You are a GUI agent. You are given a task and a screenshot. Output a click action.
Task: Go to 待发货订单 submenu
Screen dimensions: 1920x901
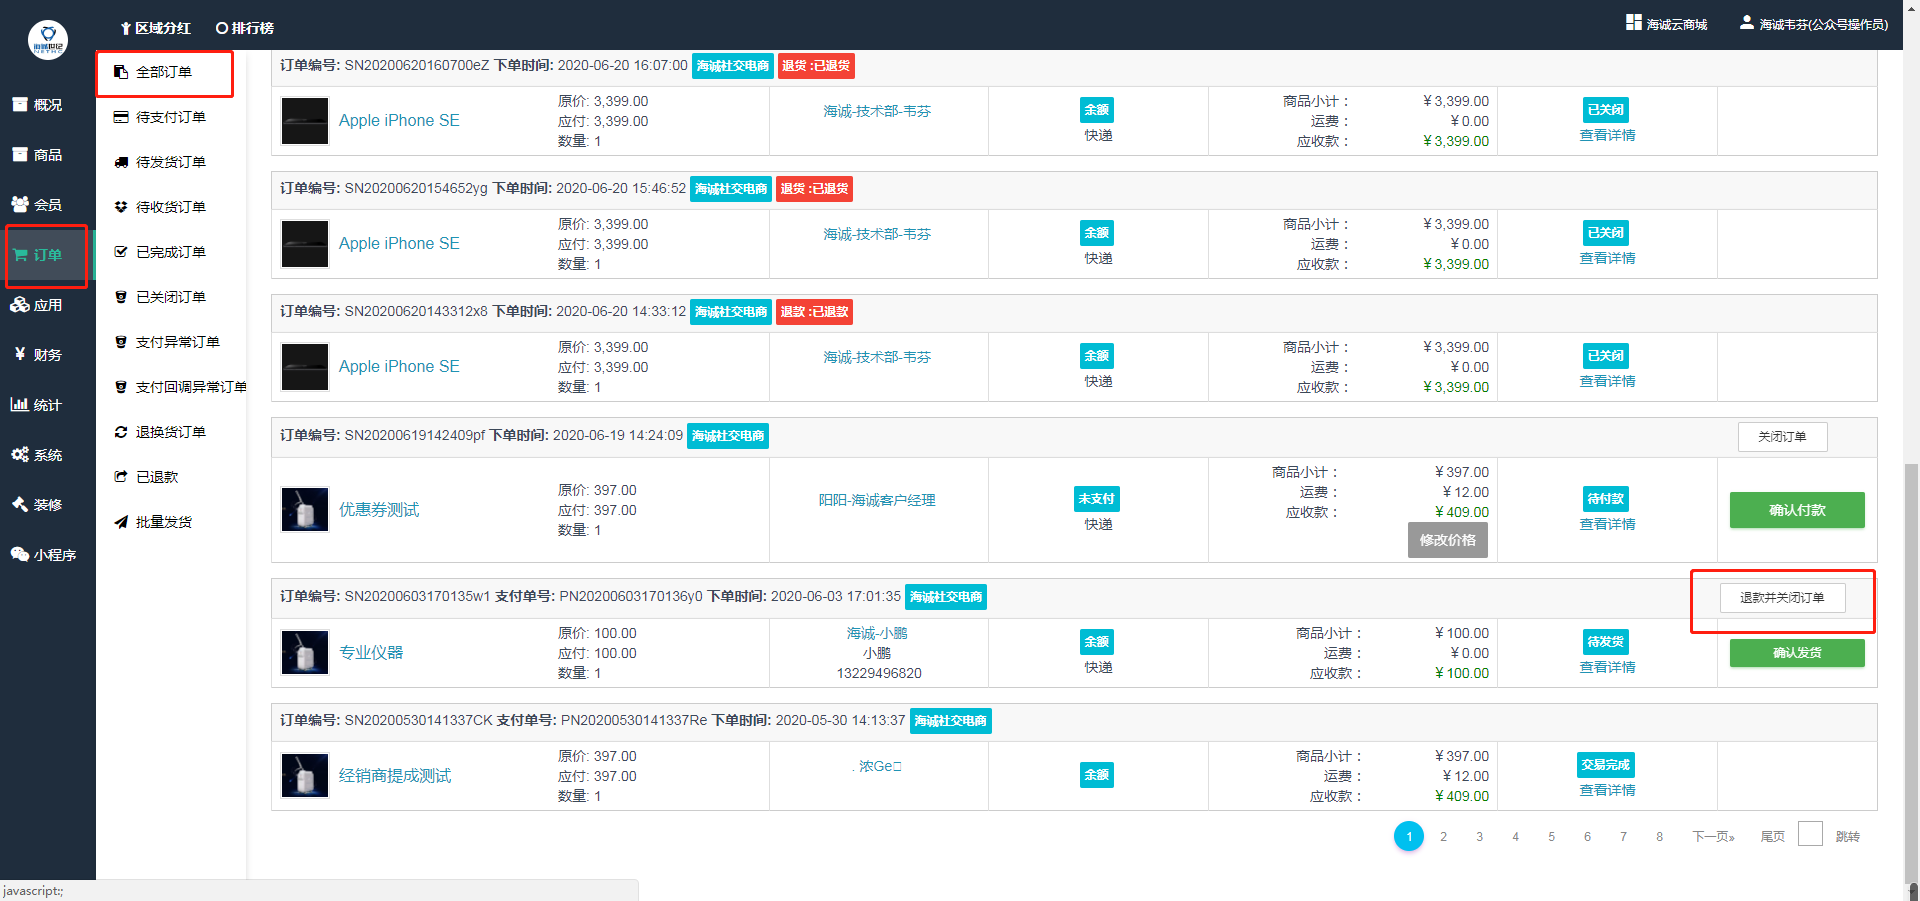coord(171,162)
